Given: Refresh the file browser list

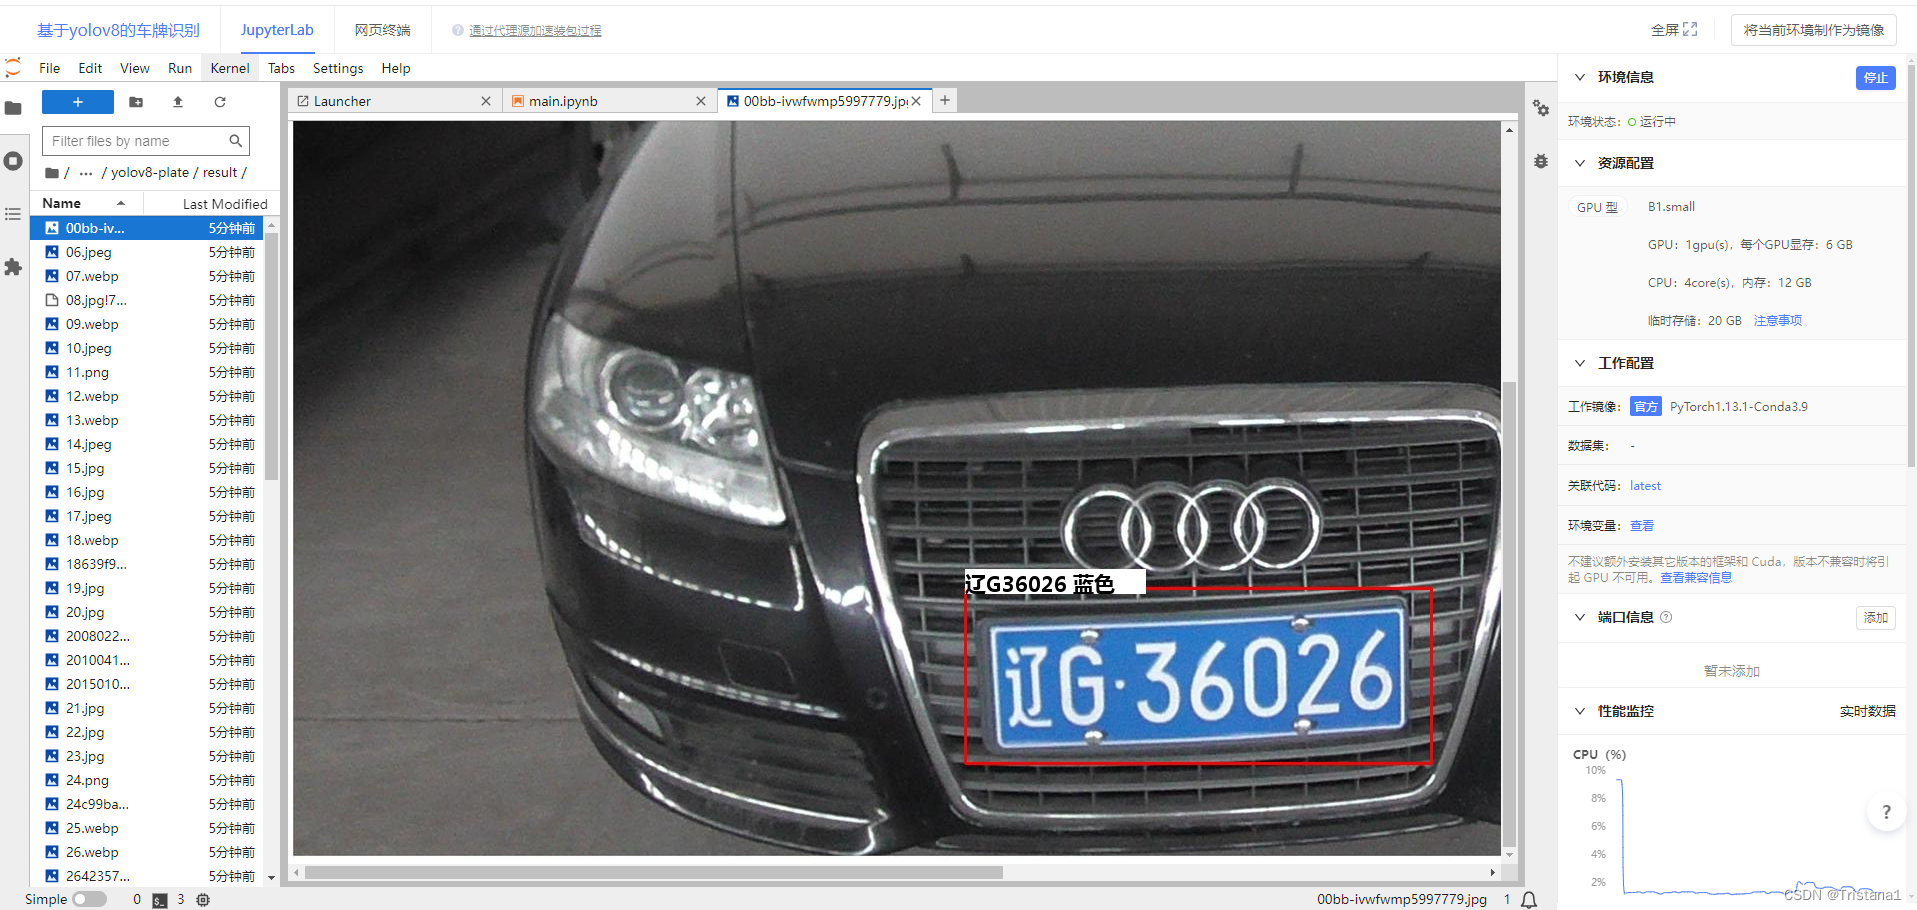Looking at the screenshot, I should point(220,102).
